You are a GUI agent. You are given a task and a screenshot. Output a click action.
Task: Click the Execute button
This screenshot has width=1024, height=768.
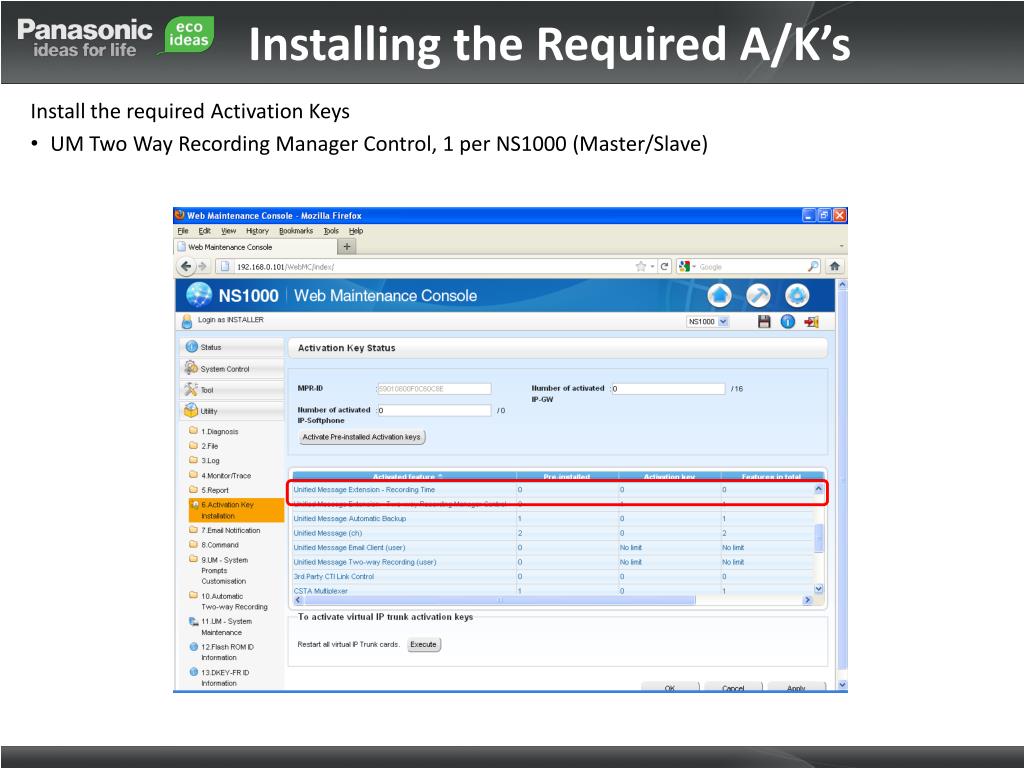tap(423, 645)
